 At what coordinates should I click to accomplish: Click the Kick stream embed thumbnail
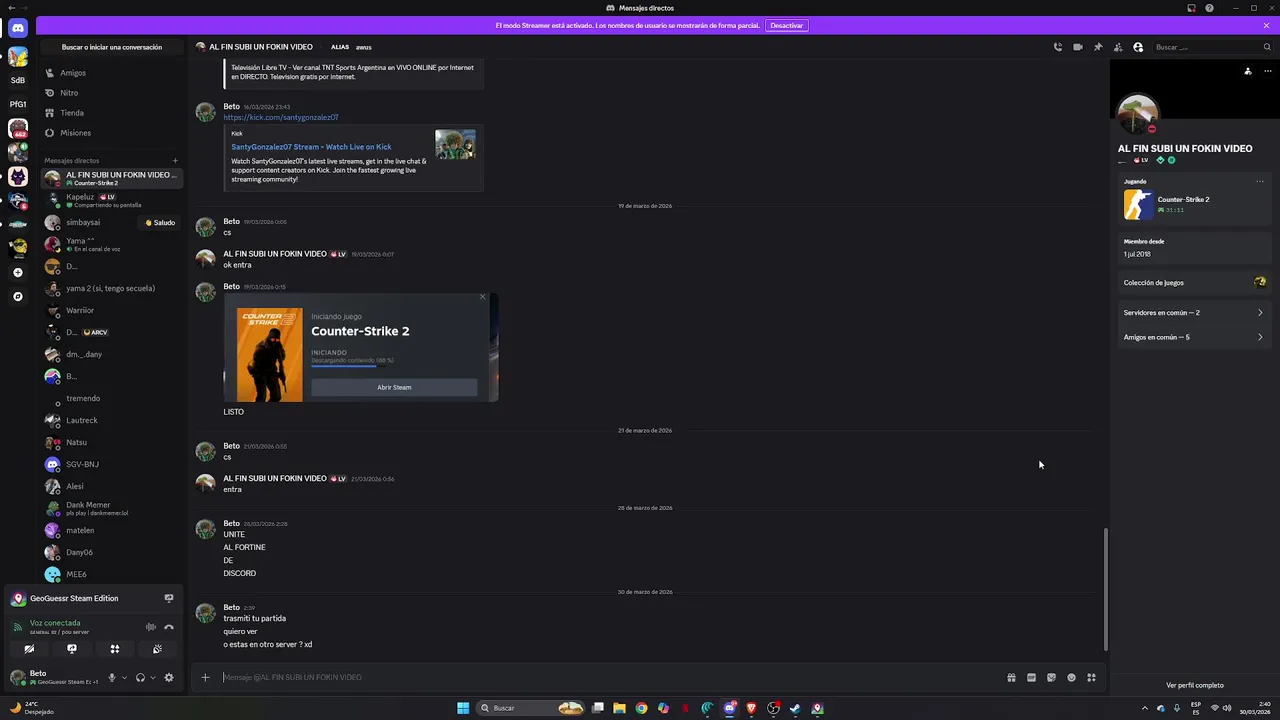coord(455,144)
